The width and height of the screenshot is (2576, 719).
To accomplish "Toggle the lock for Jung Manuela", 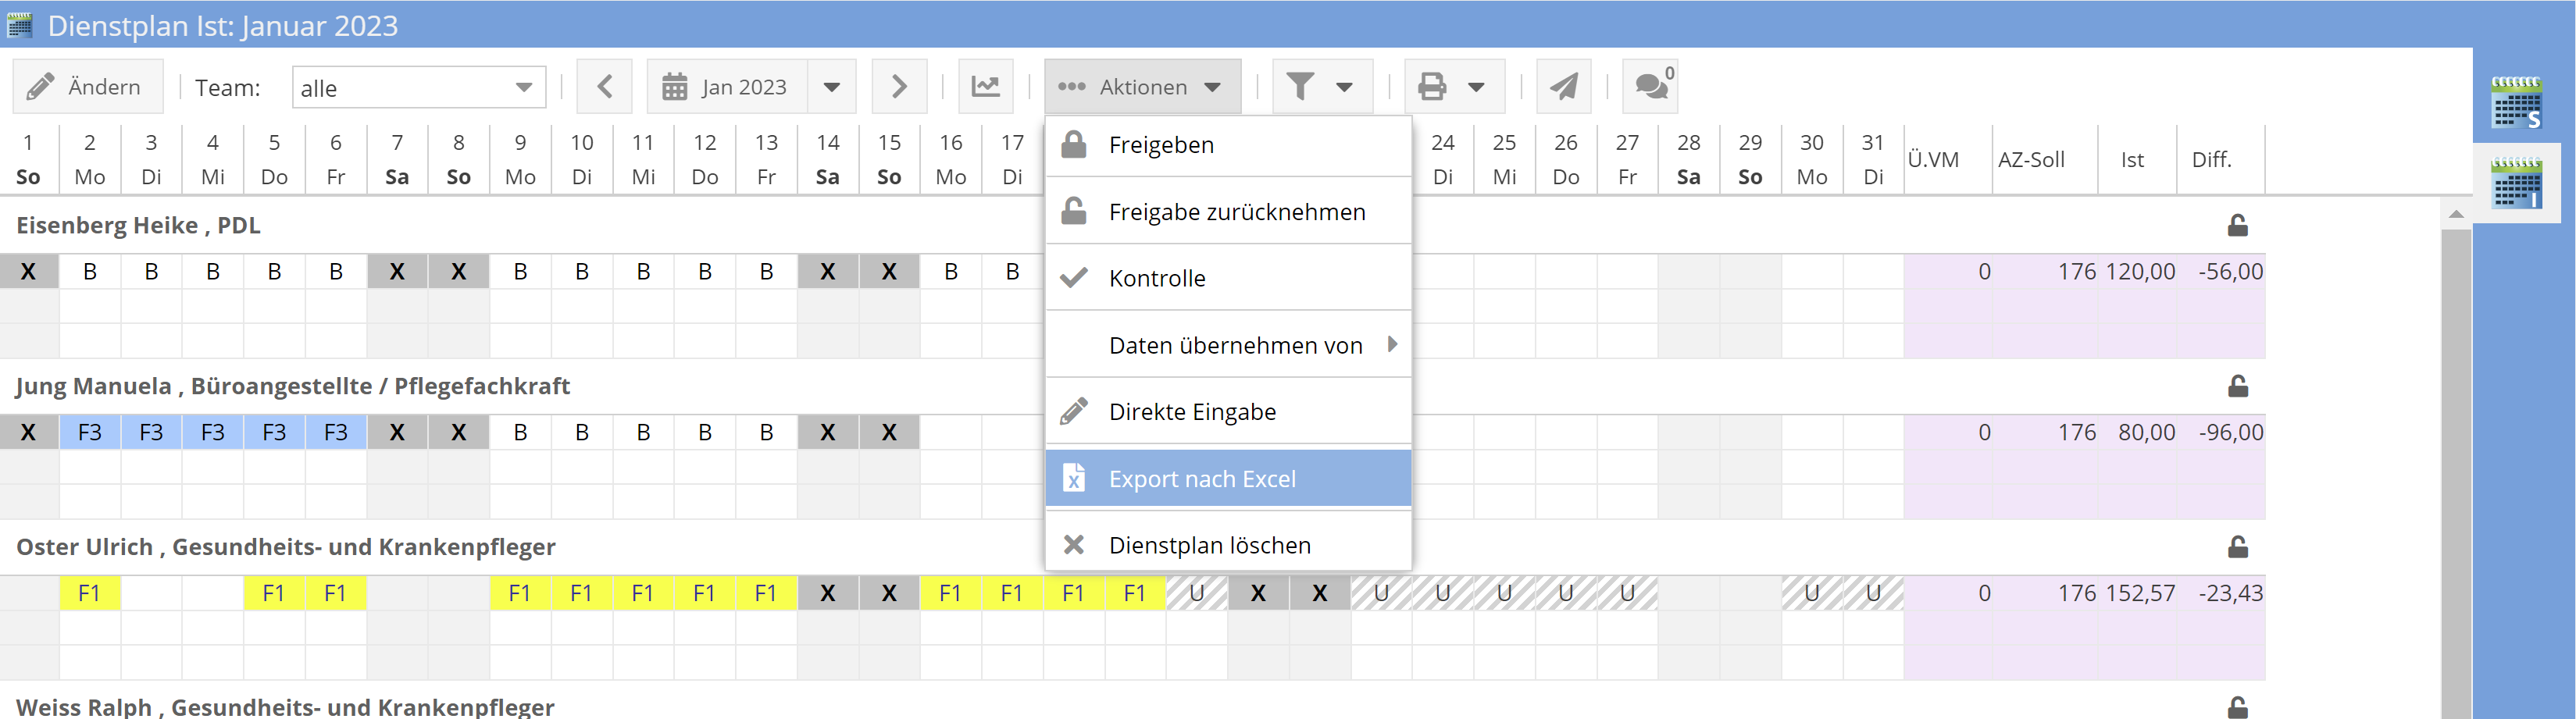I will tap(2237, 386).
